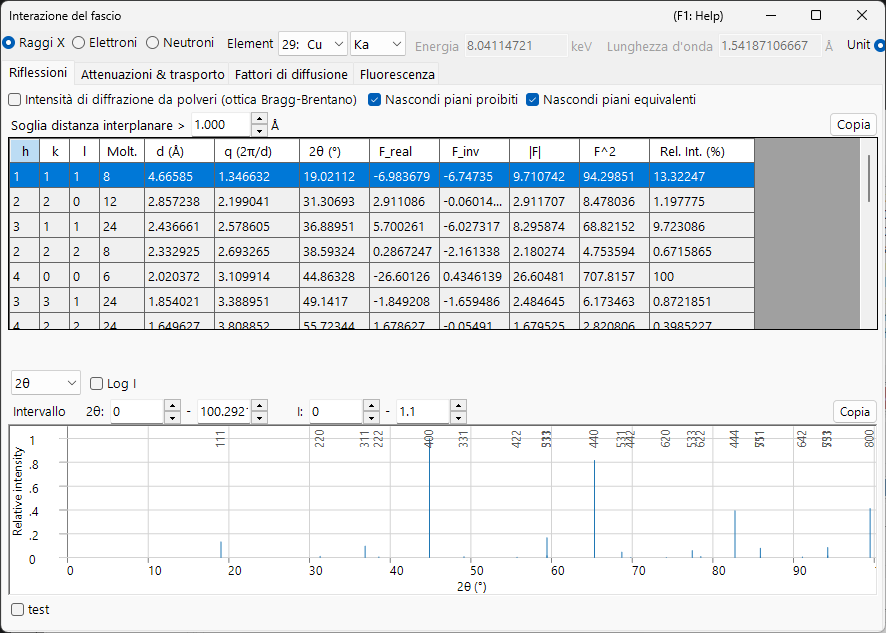Image resolution: width=886 pixels, height=633 pixels.
Task: Close the Interazione del fascio window
Action: tap(862, 15)
